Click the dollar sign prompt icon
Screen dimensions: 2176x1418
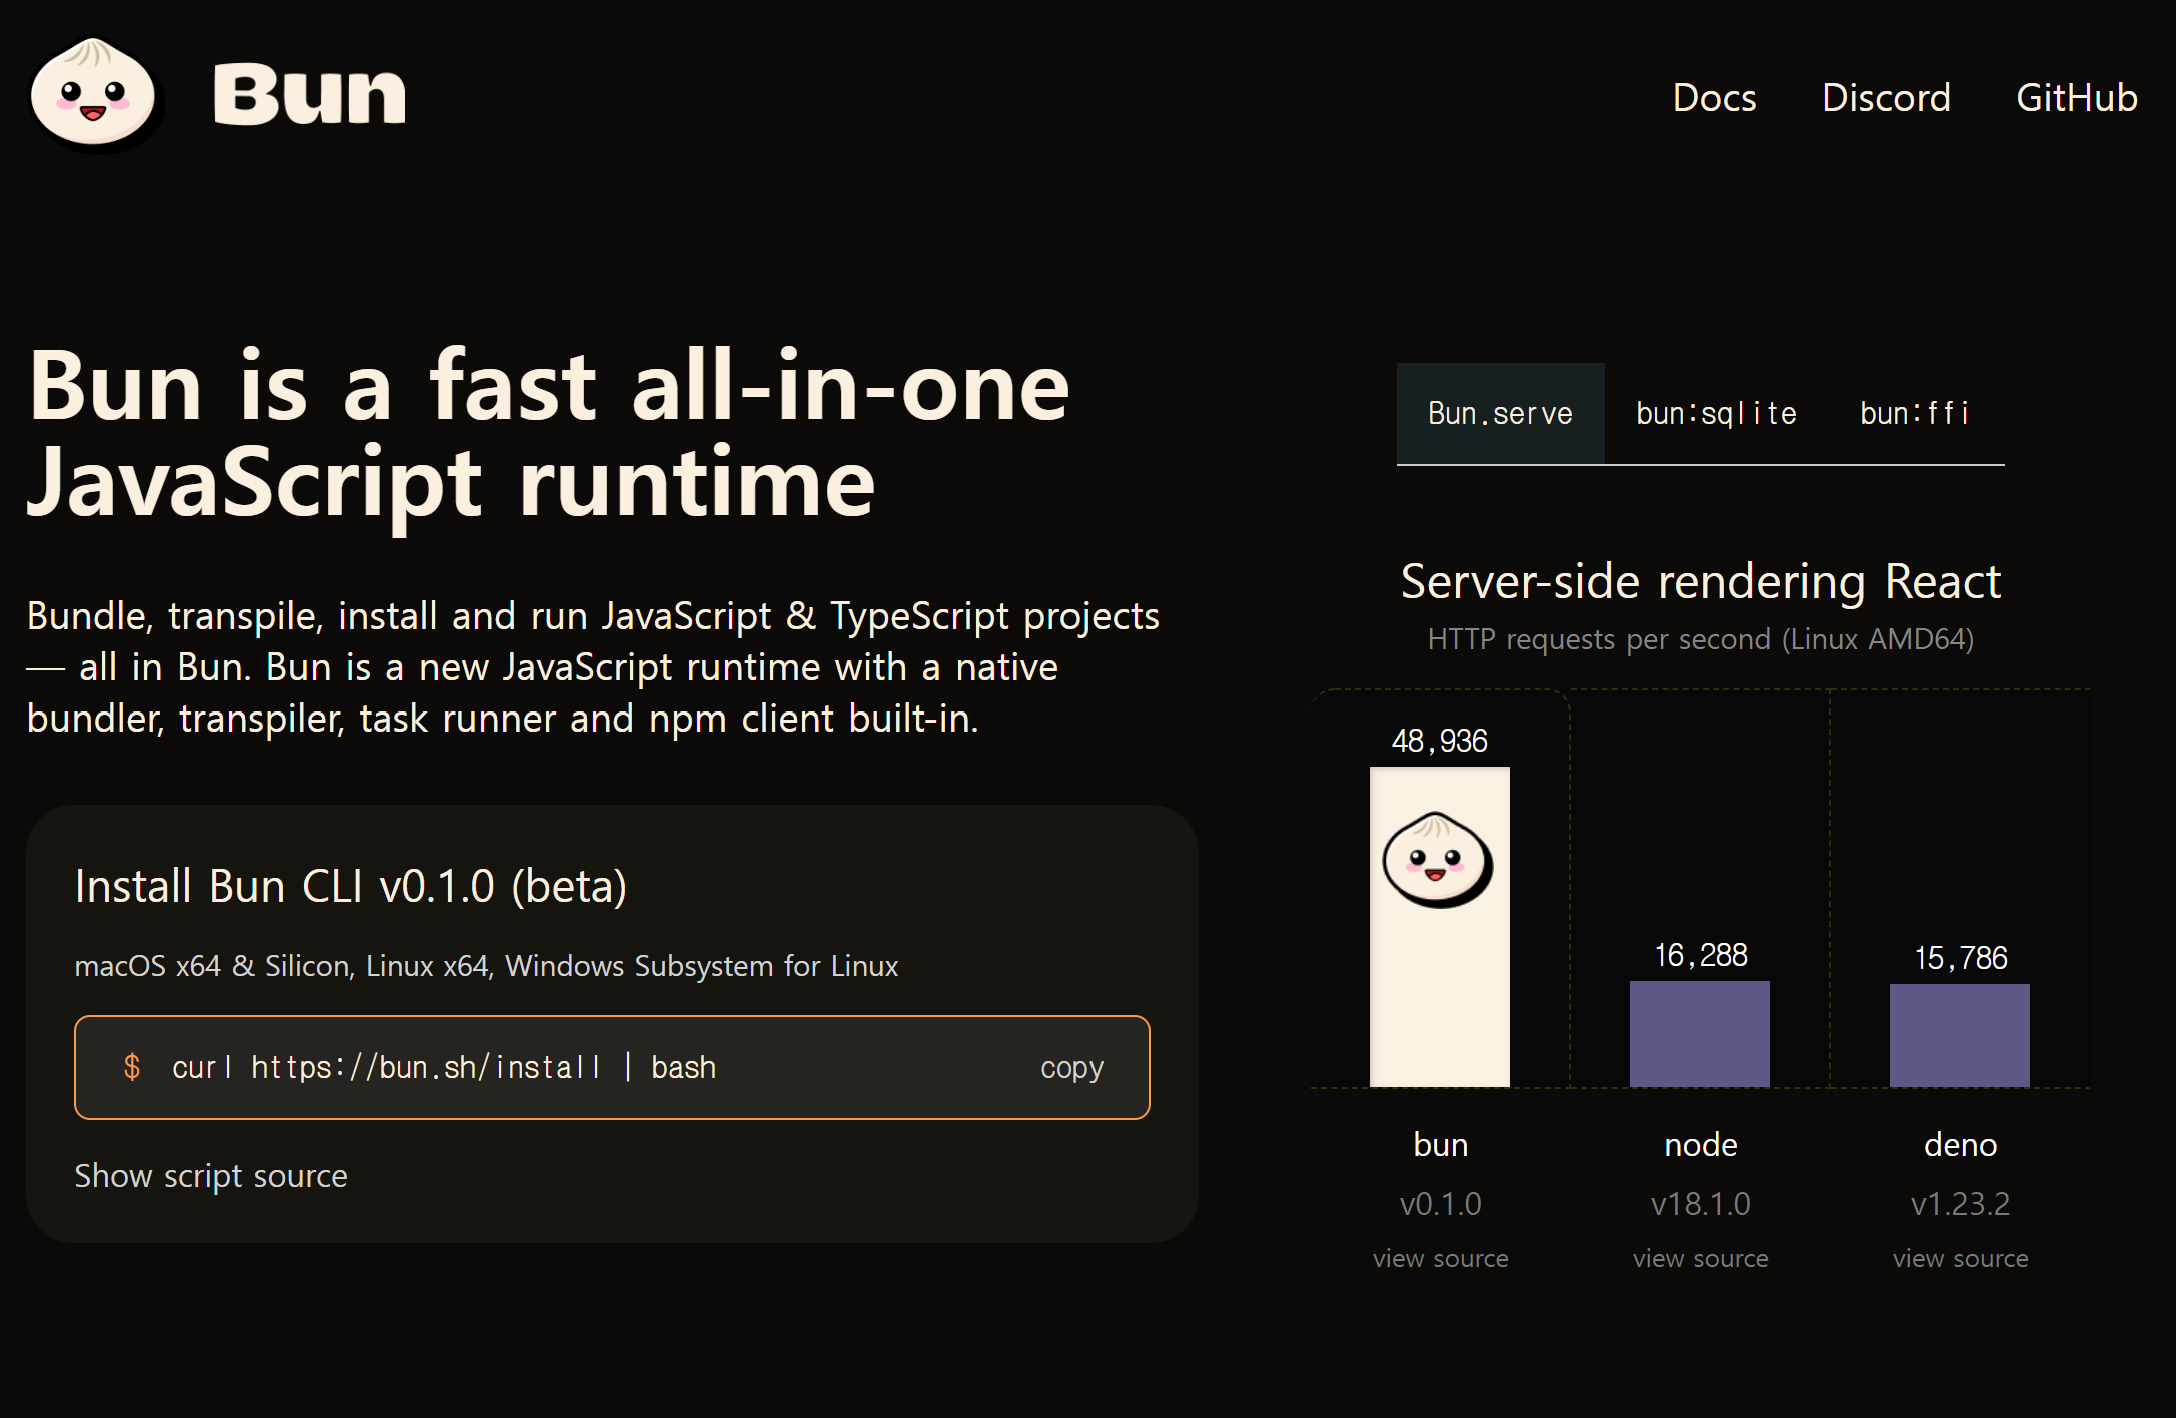coord(132,1067)
